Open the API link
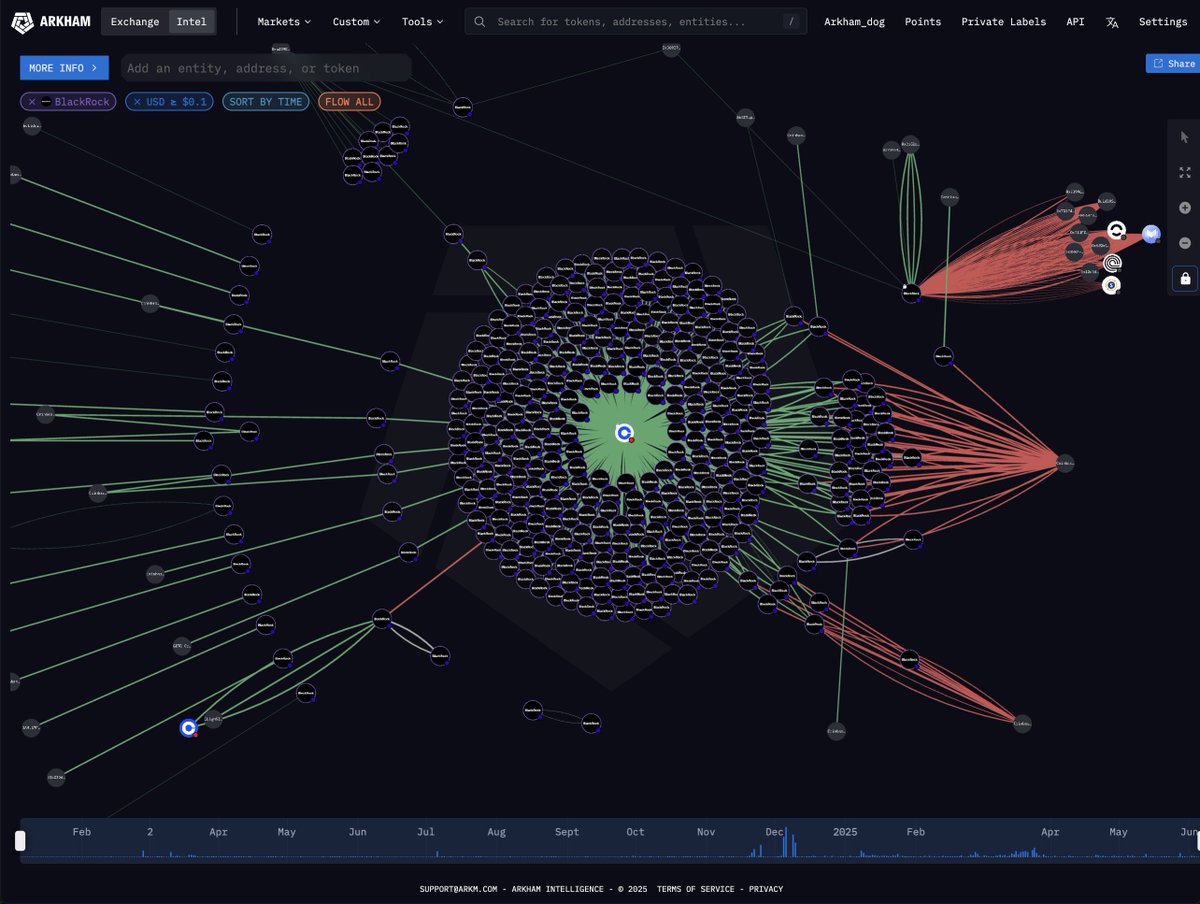This screenshot has width=1200, height=904. coord(1075,21)
